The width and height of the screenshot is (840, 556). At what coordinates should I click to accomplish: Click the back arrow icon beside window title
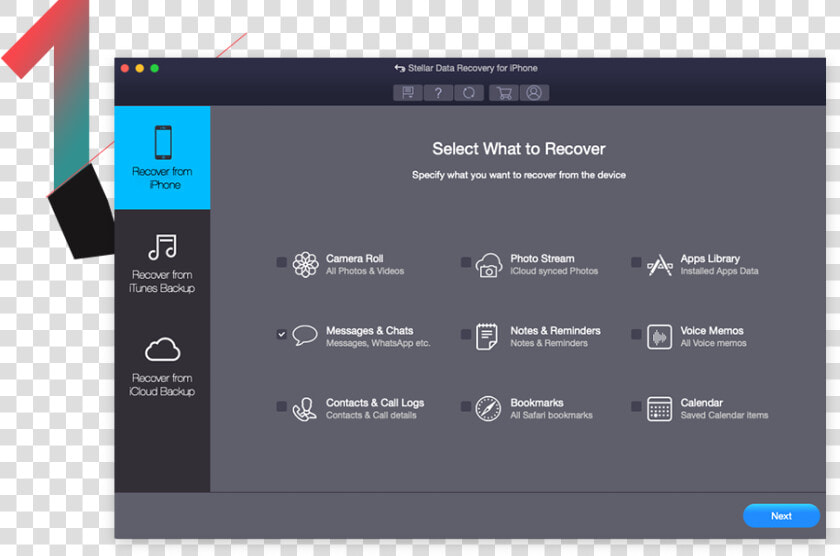[x=400, y=68]
